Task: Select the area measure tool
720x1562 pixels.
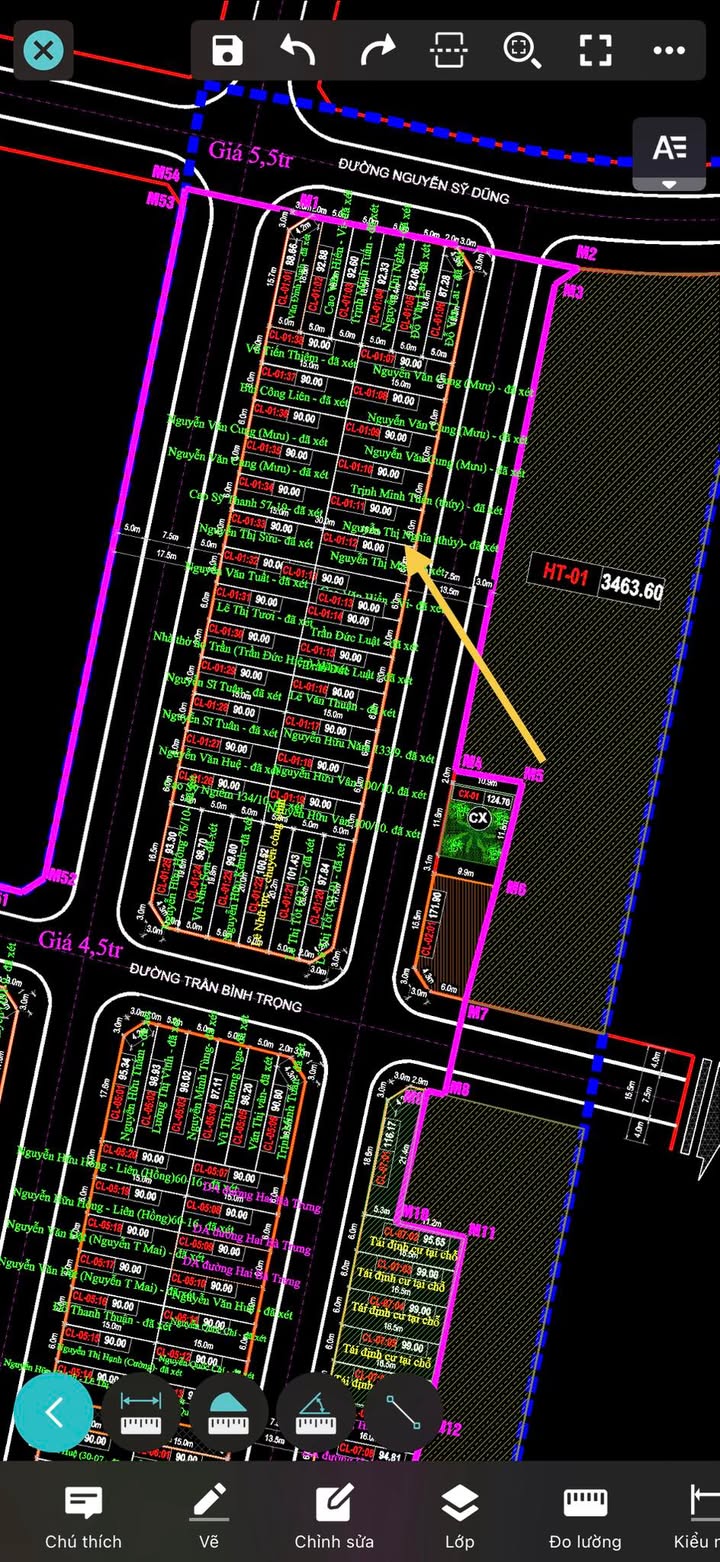Action: (228, 1413)
